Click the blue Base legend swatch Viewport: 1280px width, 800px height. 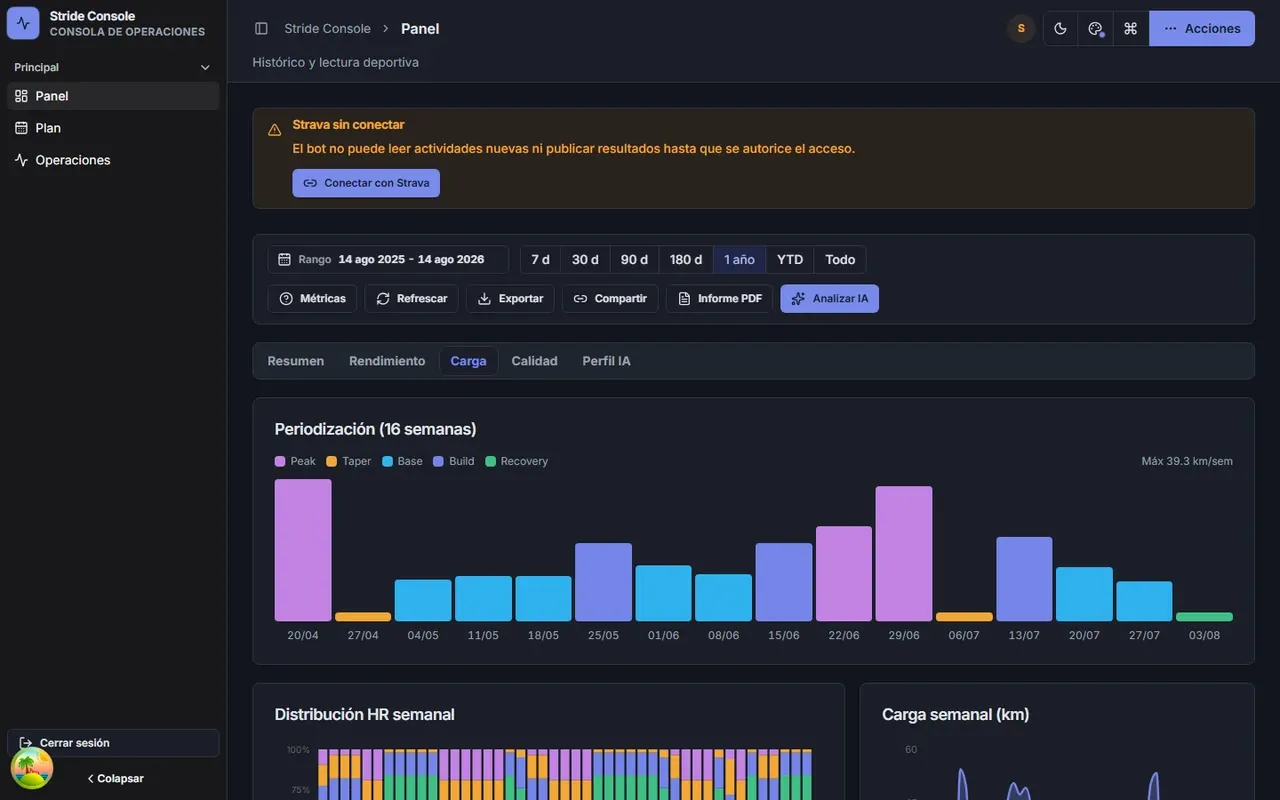point(387,461)
